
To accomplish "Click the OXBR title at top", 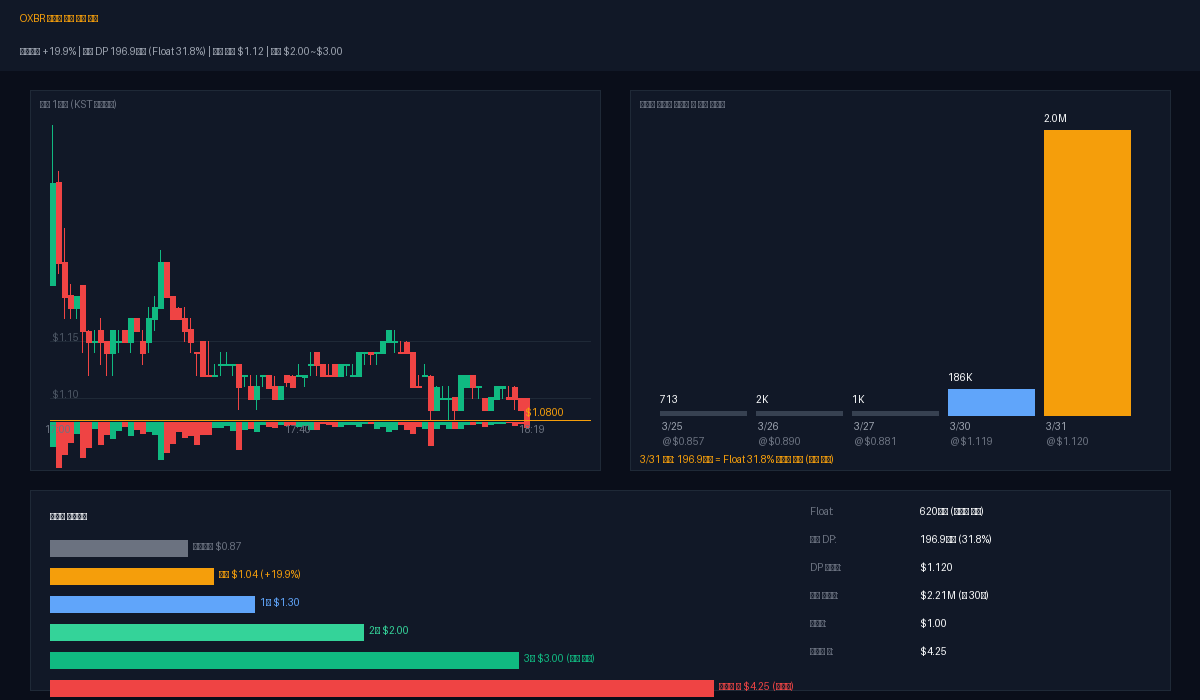I will click(x=59, y=18).
